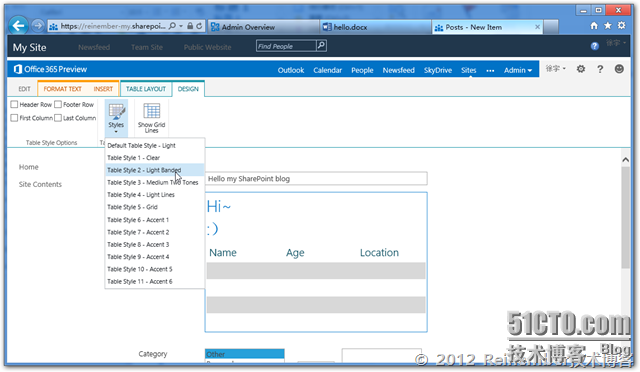Select Table Style 10 - Accent 5
Screen dimensions: 640x372
click(155, 269)
